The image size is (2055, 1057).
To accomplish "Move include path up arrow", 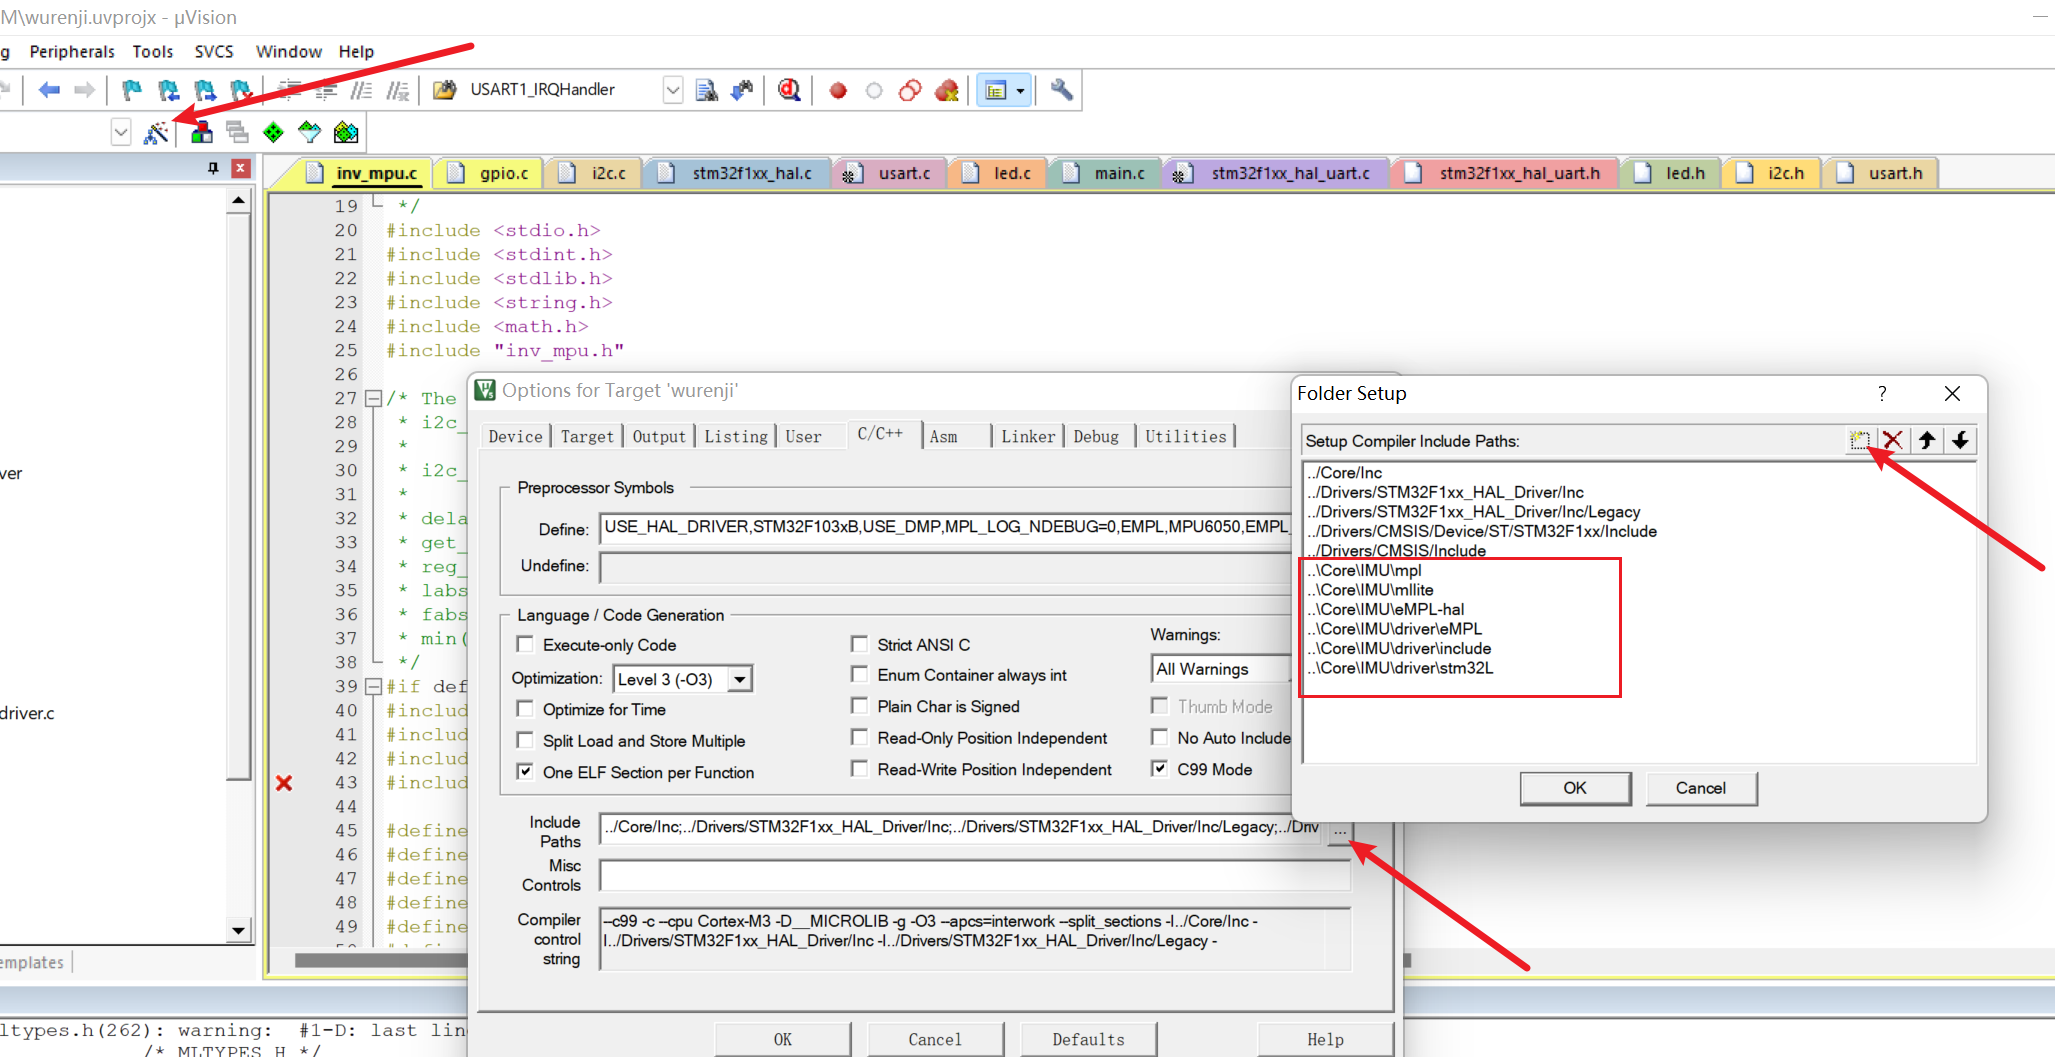I will (1927, 440).
